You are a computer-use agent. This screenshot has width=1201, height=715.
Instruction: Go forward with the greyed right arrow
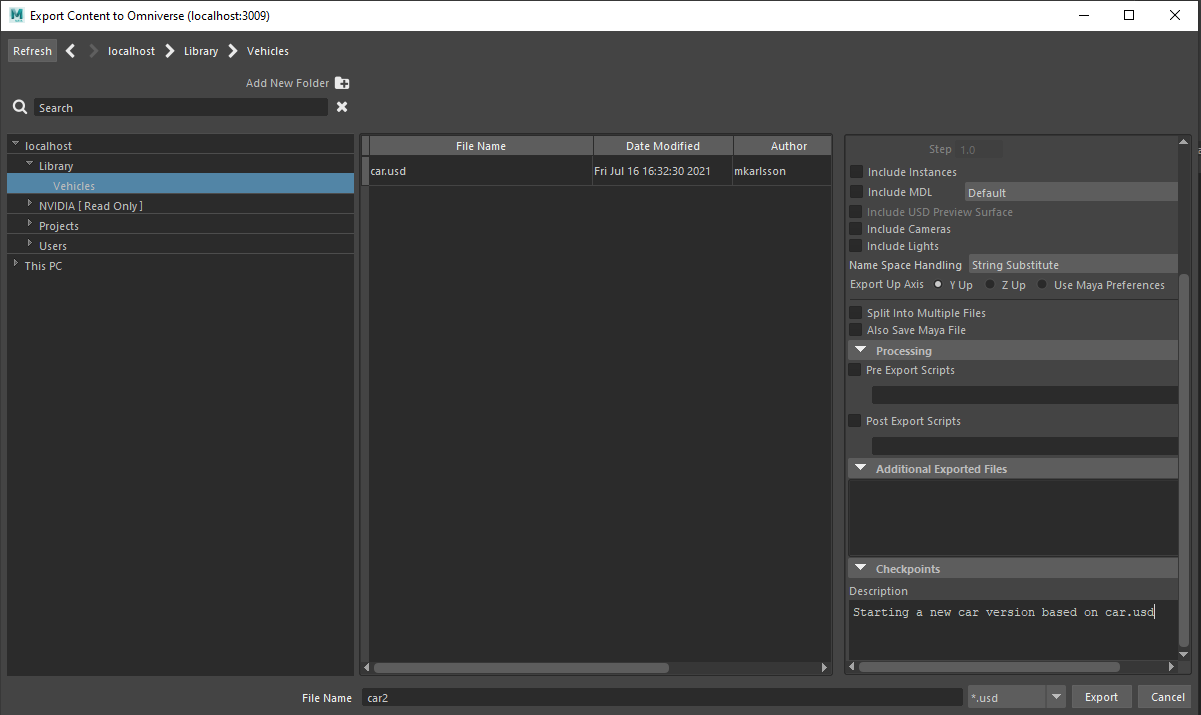tap(93, 51)
